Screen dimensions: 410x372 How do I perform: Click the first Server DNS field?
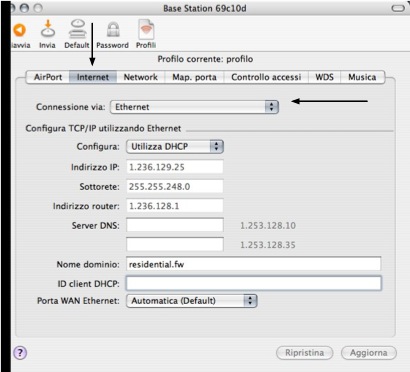(x=175, y=225)
